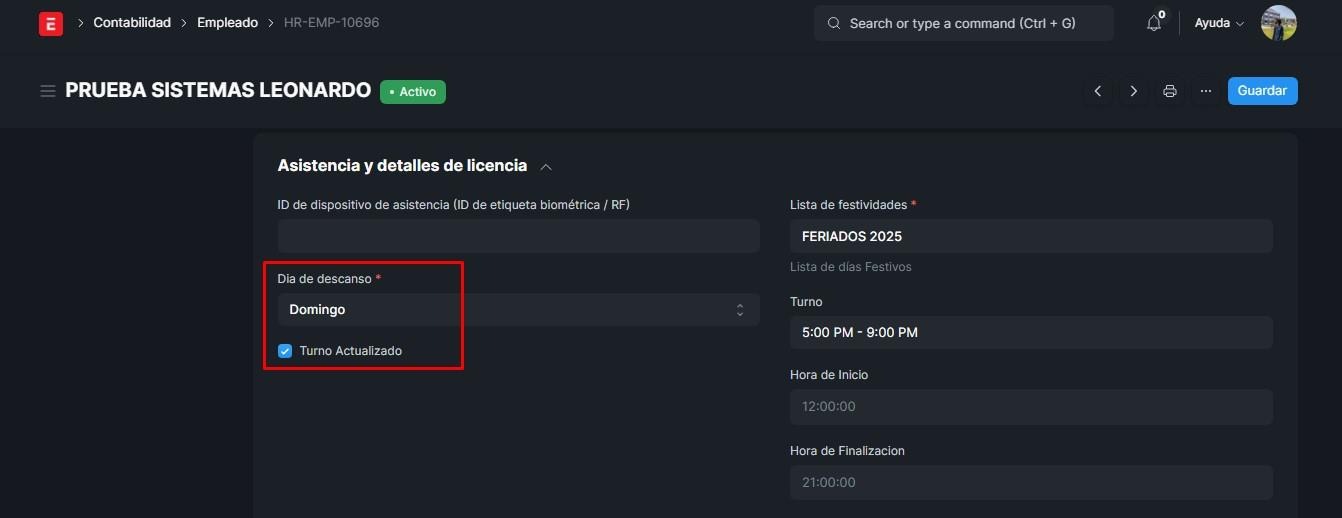Focus the search or command bar
The height and width of the screenshot is (518, 1342).
[963, 23]
